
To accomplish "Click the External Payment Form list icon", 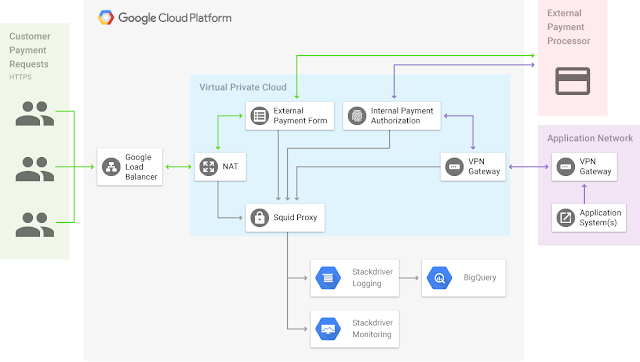I will tap(260, 116).
